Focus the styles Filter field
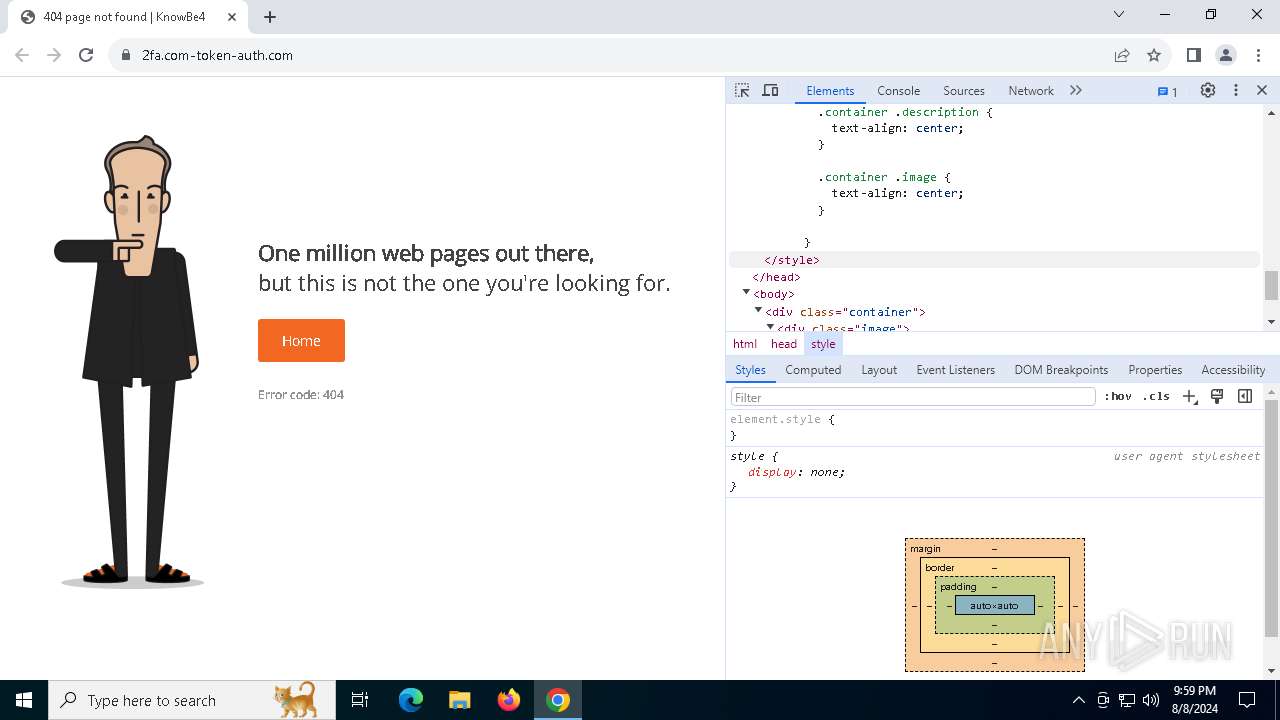This screenshot has height=720, width=1280. (913, 397)
